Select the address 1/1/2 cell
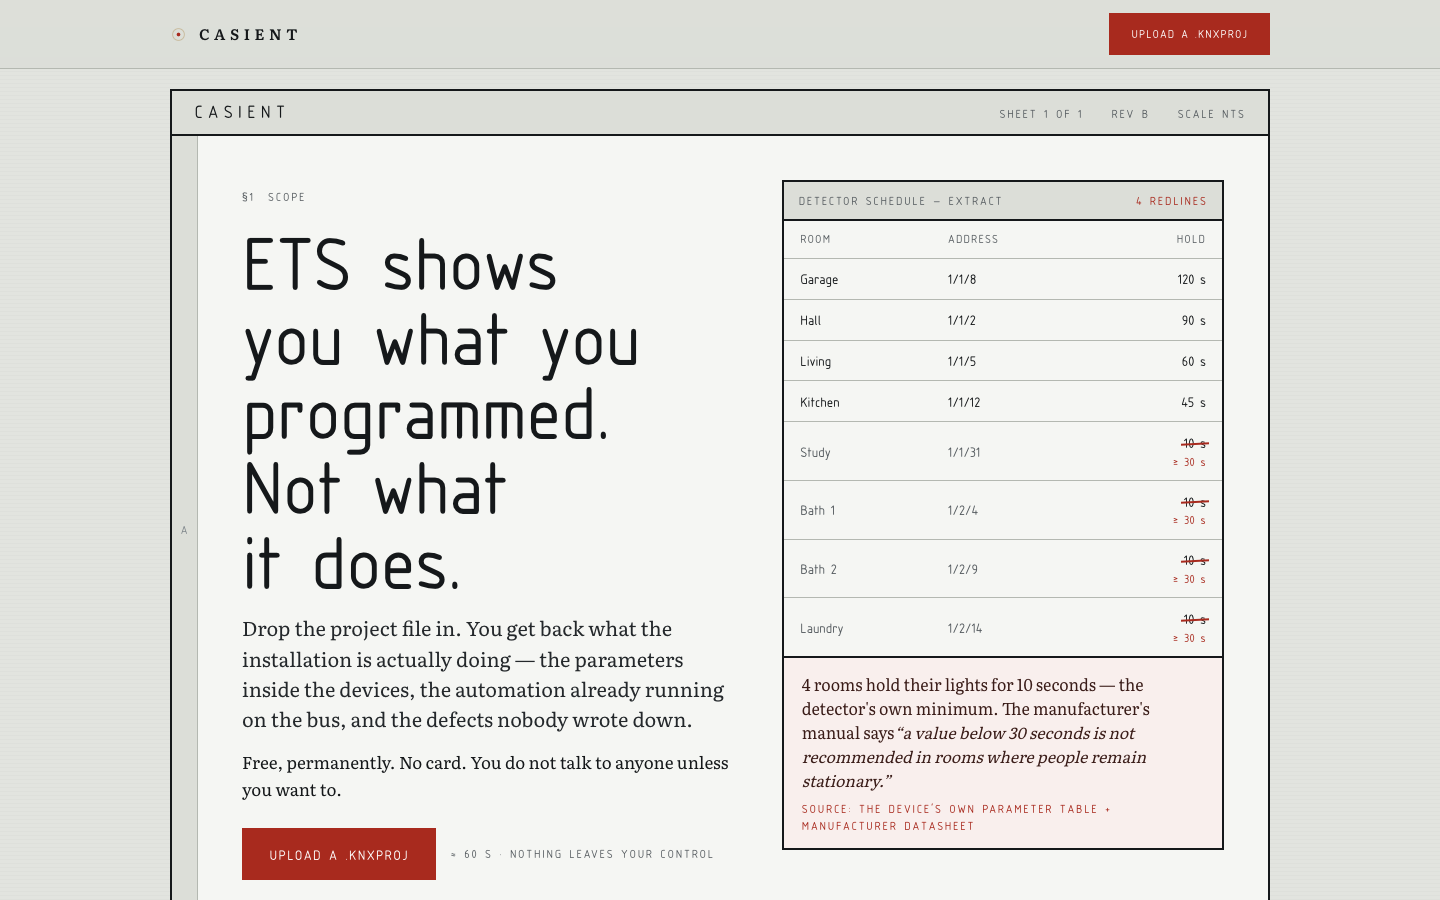The height and width of the screenshot is (900, 1440). (962, 321)
